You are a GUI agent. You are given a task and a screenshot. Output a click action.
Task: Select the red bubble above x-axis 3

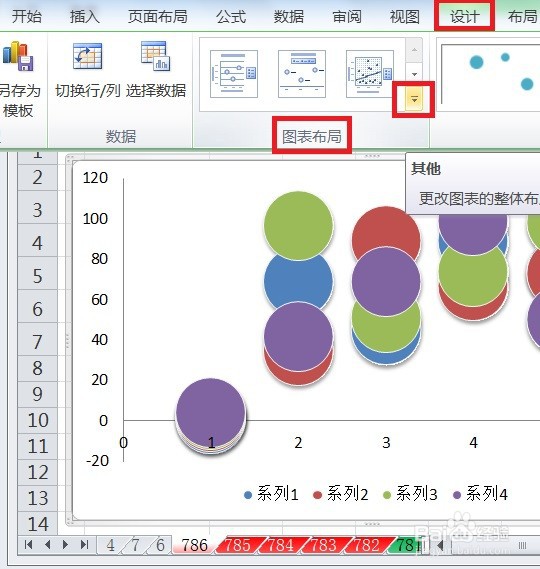[x=386, y=228]
